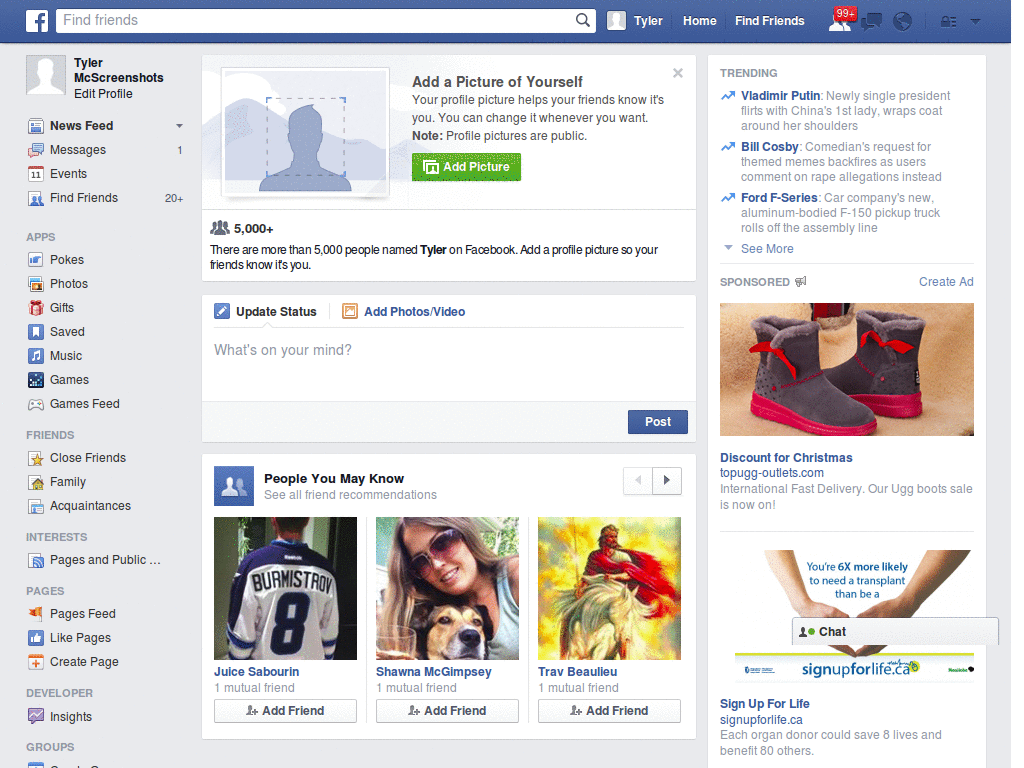Click the Music note icon

tap(35, 356)
